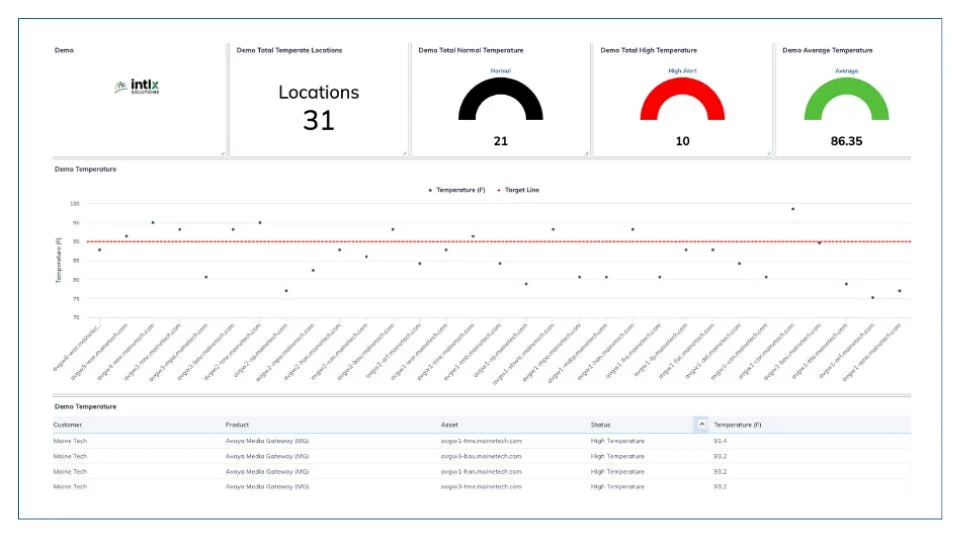Toggle the Target Line series in chart legend
Screen dimensions: 960x537
[x=518, y=190]
